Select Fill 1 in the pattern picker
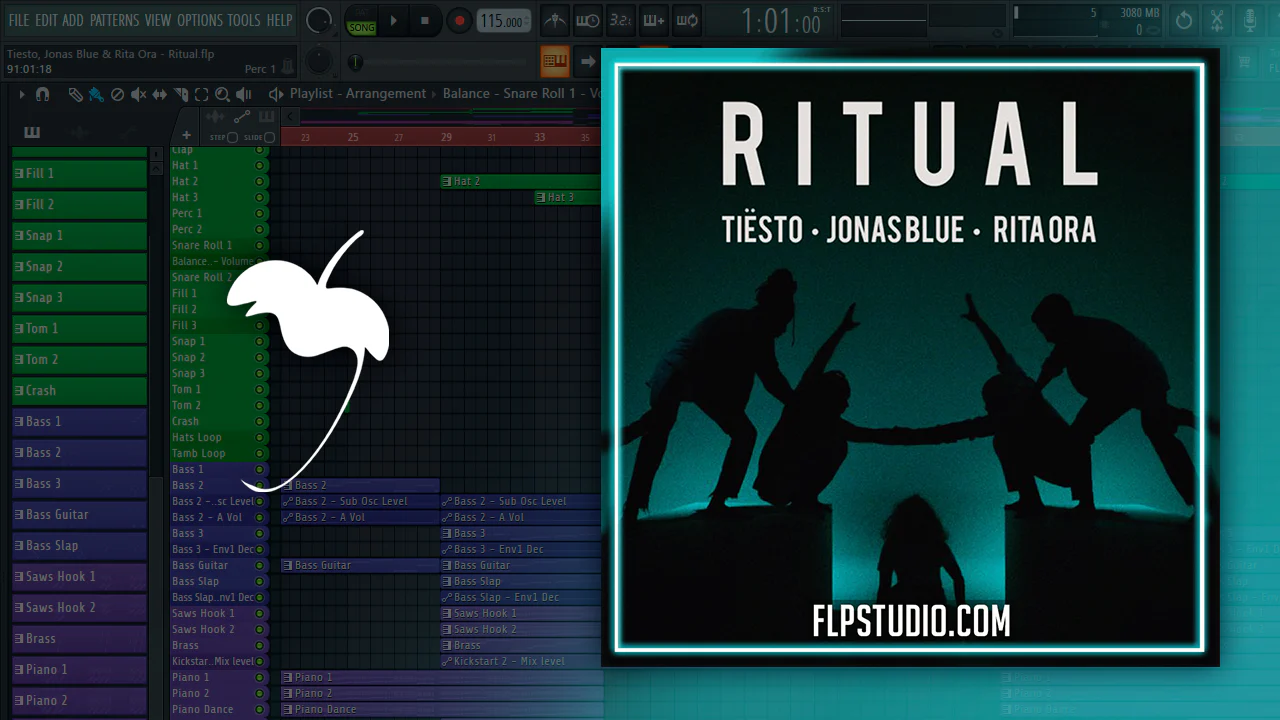Viewport: 1280px width, 720px height. point(79,174)
